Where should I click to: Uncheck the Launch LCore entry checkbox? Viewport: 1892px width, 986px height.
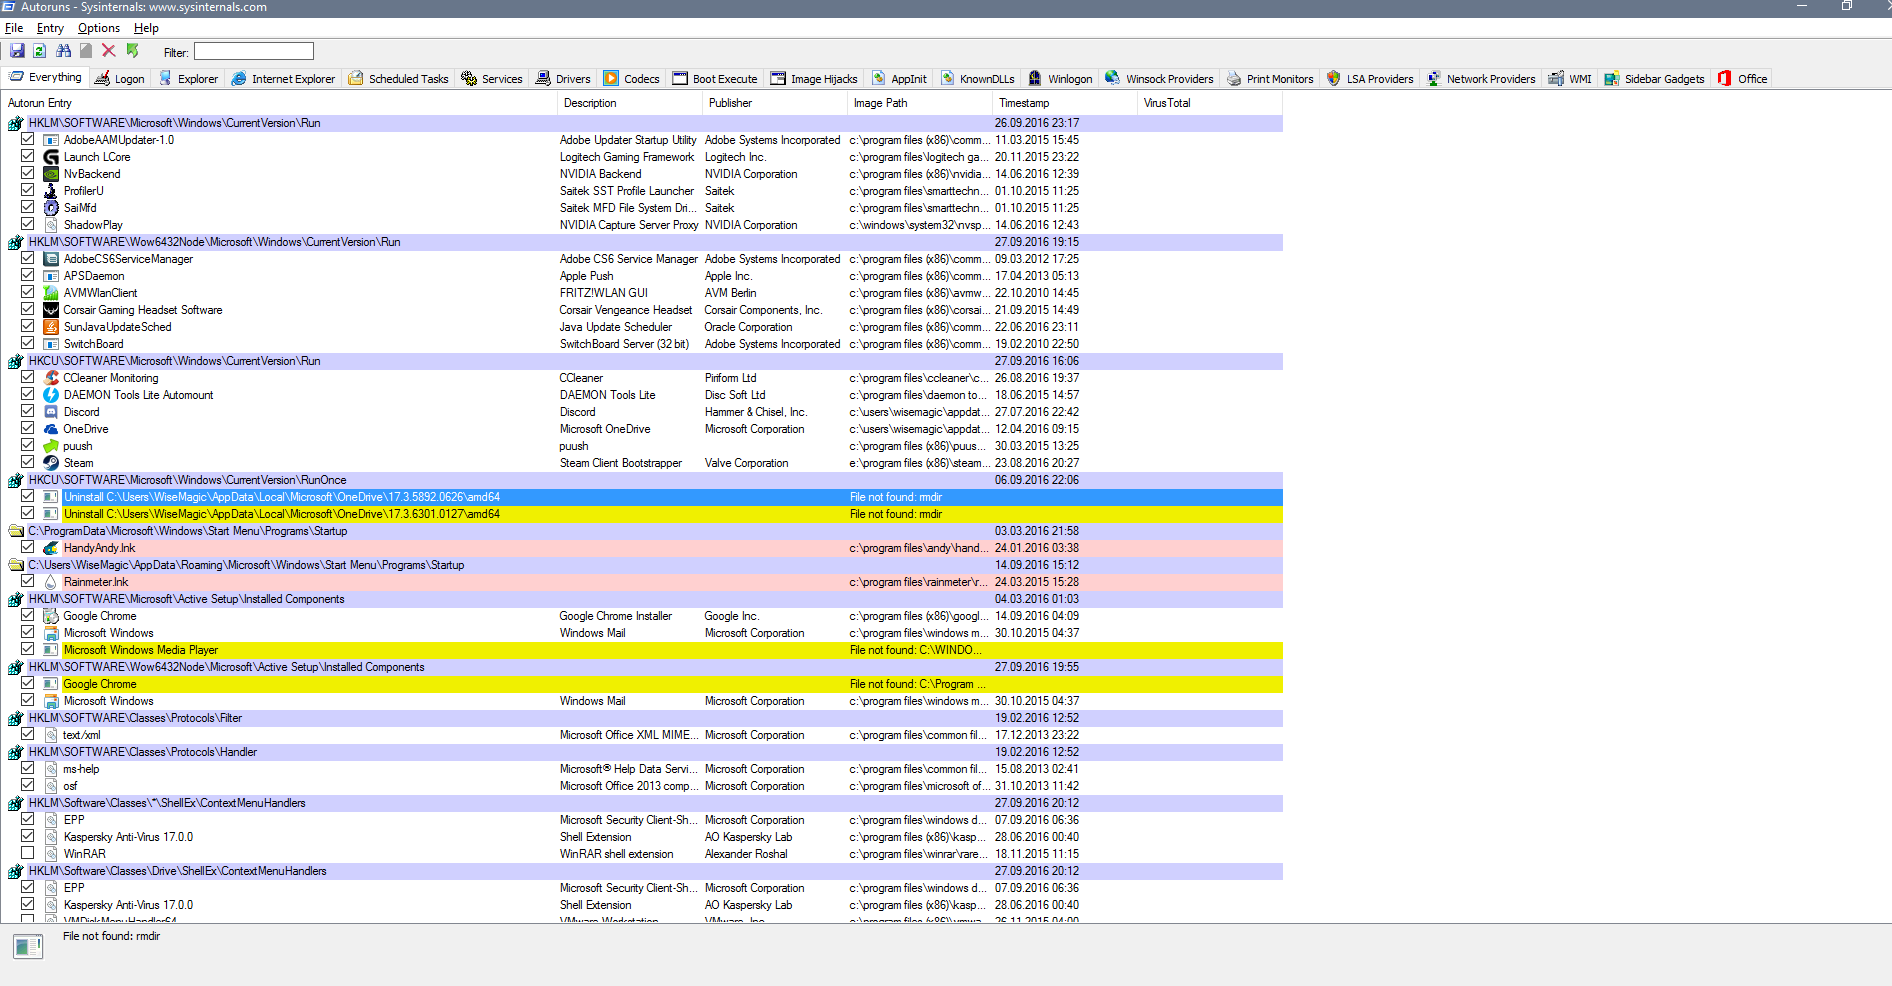click(x=28, y=157)
